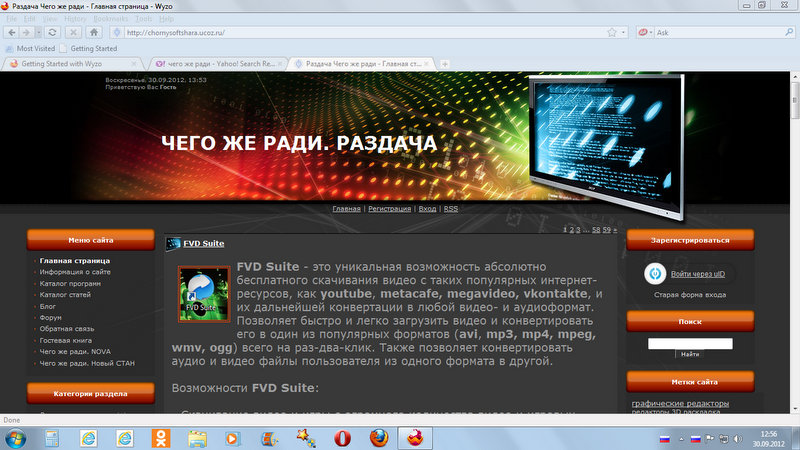800x450 pixels.
Task: Go back with the browser Back arrow
Action: click(12, 32)
